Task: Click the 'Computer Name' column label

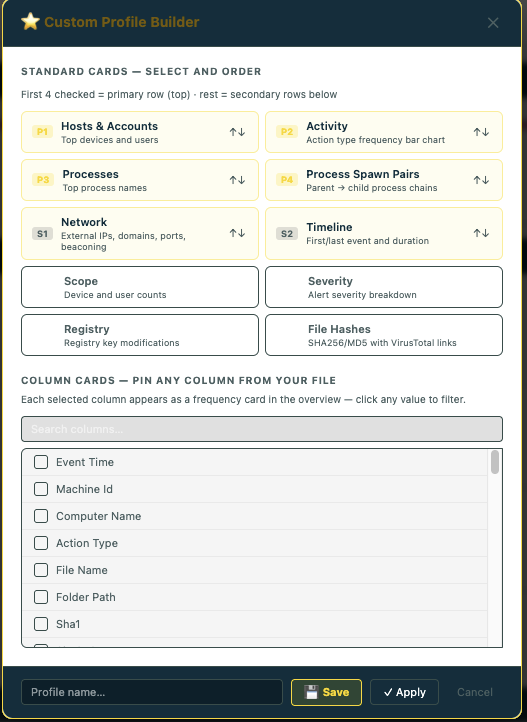Action: pos(98,516)
